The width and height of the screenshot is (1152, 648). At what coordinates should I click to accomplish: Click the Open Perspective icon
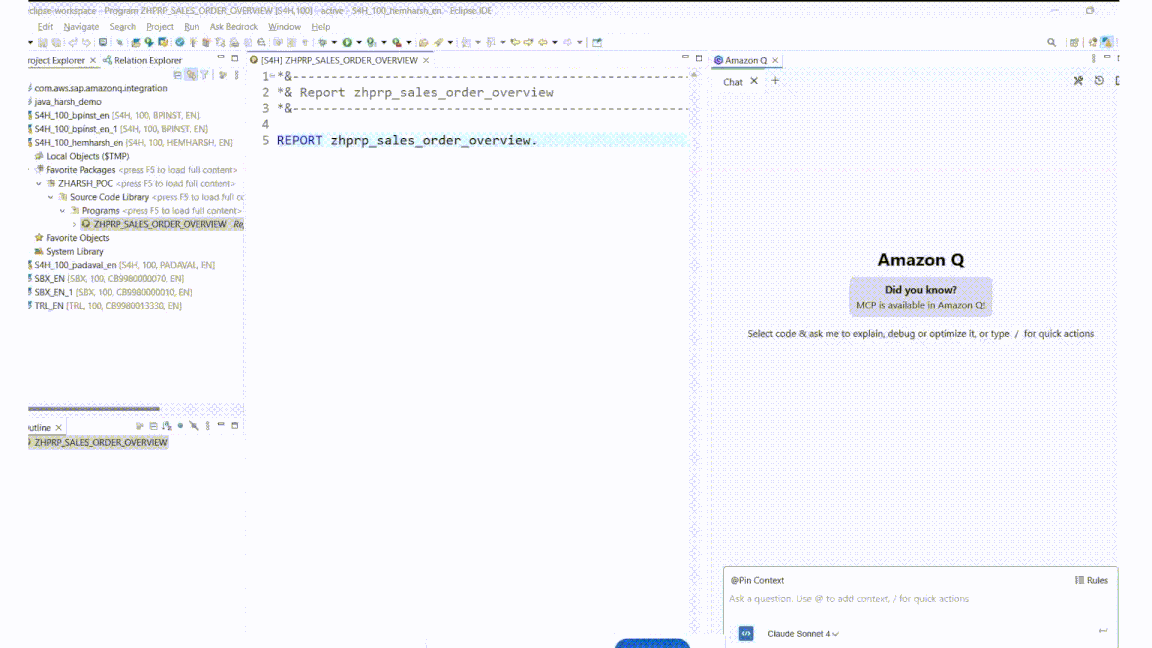pos(1074,43)
